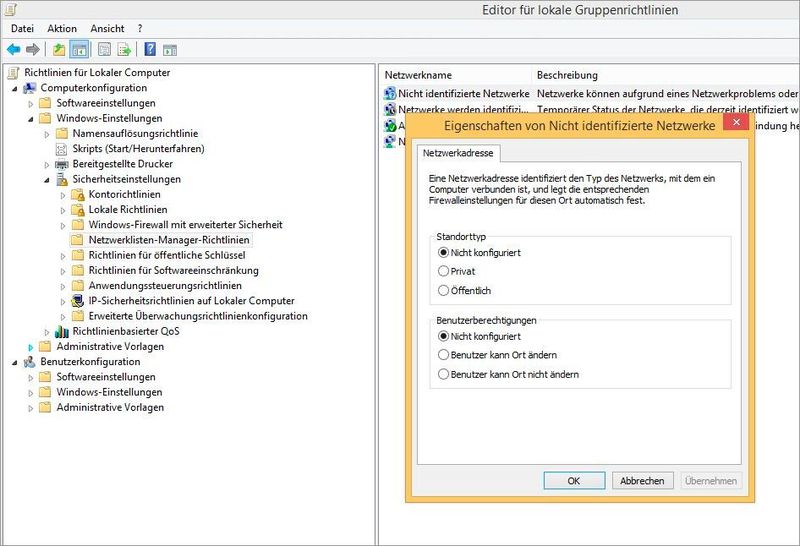The width and height of the screenshot is (800, 546).
Task: Click the 'Netzwerke werden identifizi...' list entry
Action: click(x=463, y=109)
